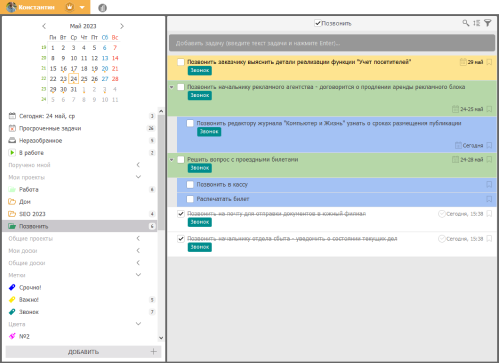Toggle the Позвонить header checkbox
499x363 pixels.
coord(318,23)
